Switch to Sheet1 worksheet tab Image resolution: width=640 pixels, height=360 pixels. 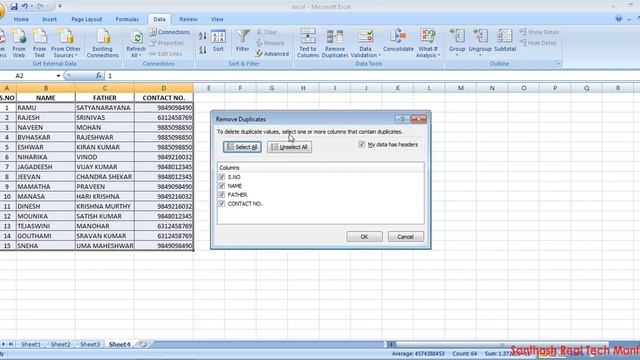click(31, 344)
